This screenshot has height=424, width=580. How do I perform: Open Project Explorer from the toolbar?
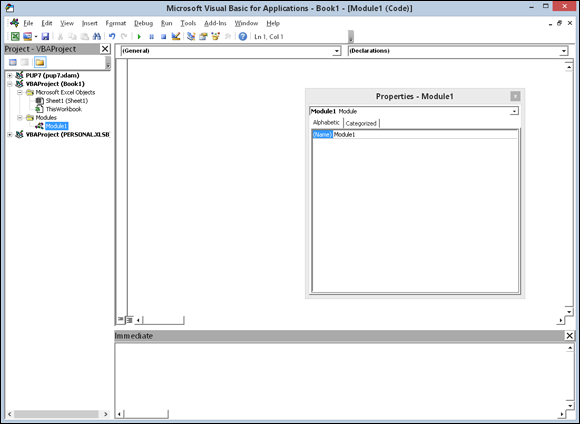pyautogui.click(x=191, y=36)
